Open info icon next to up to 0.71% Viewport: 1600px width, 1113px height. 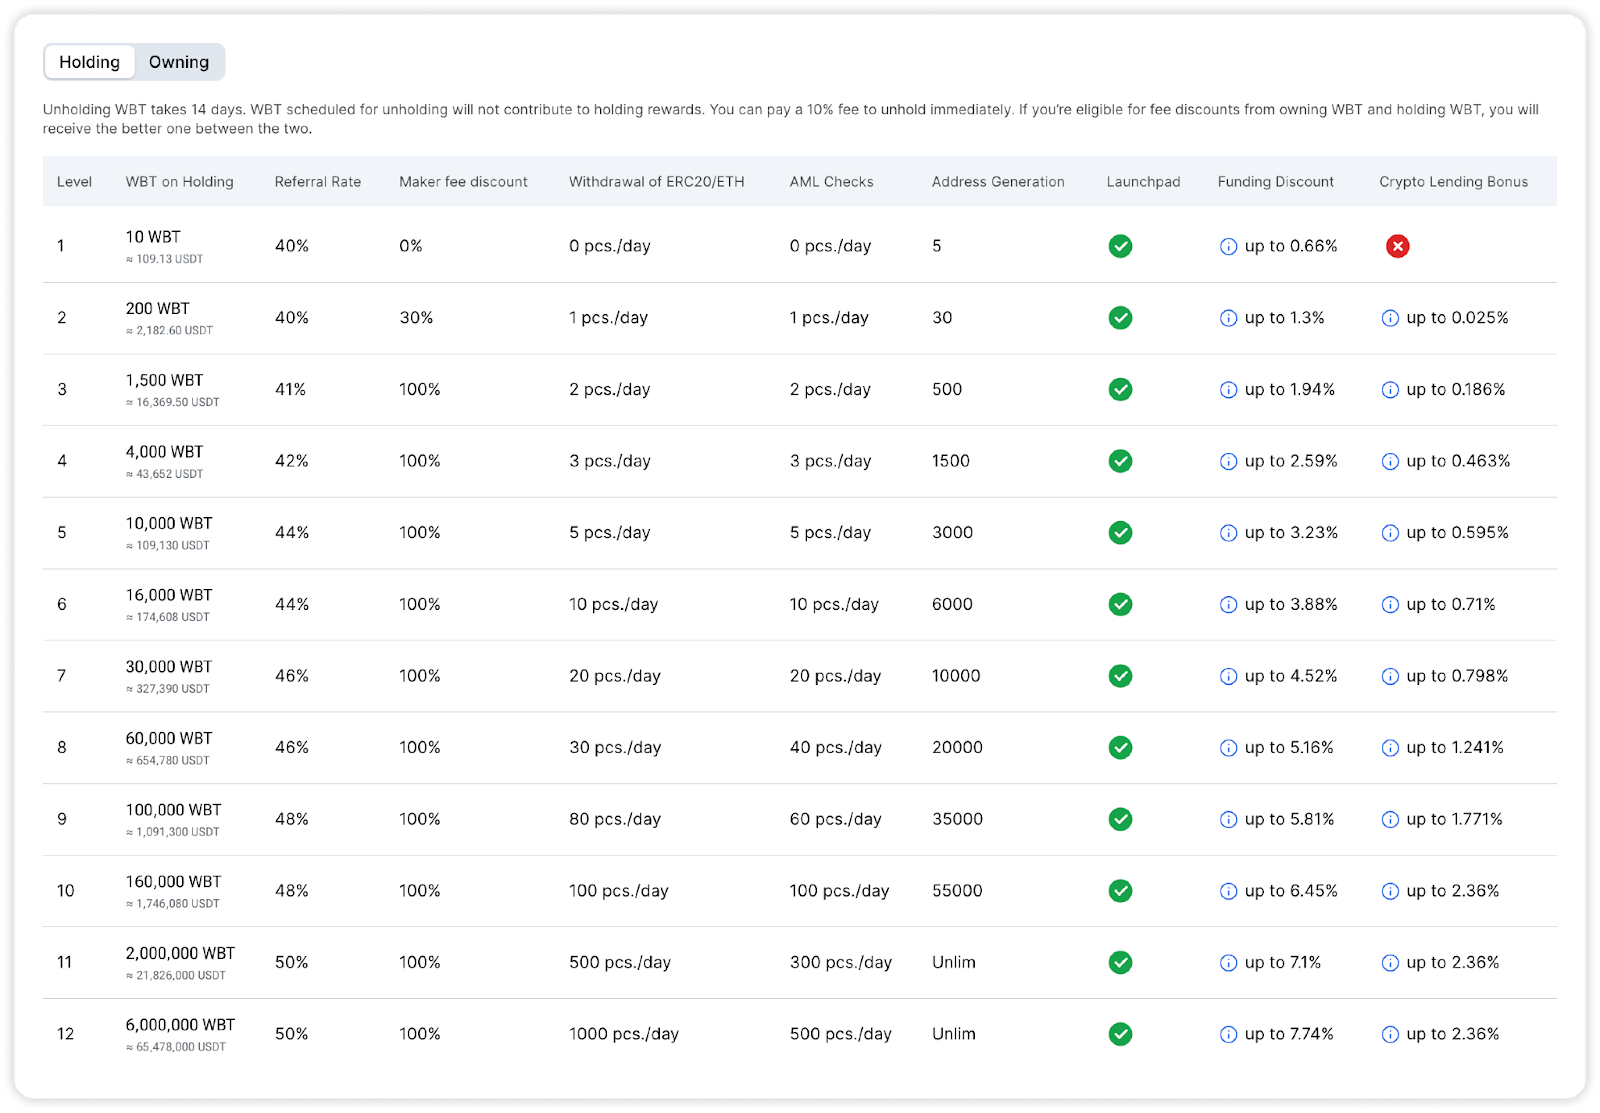point(1390,605)
